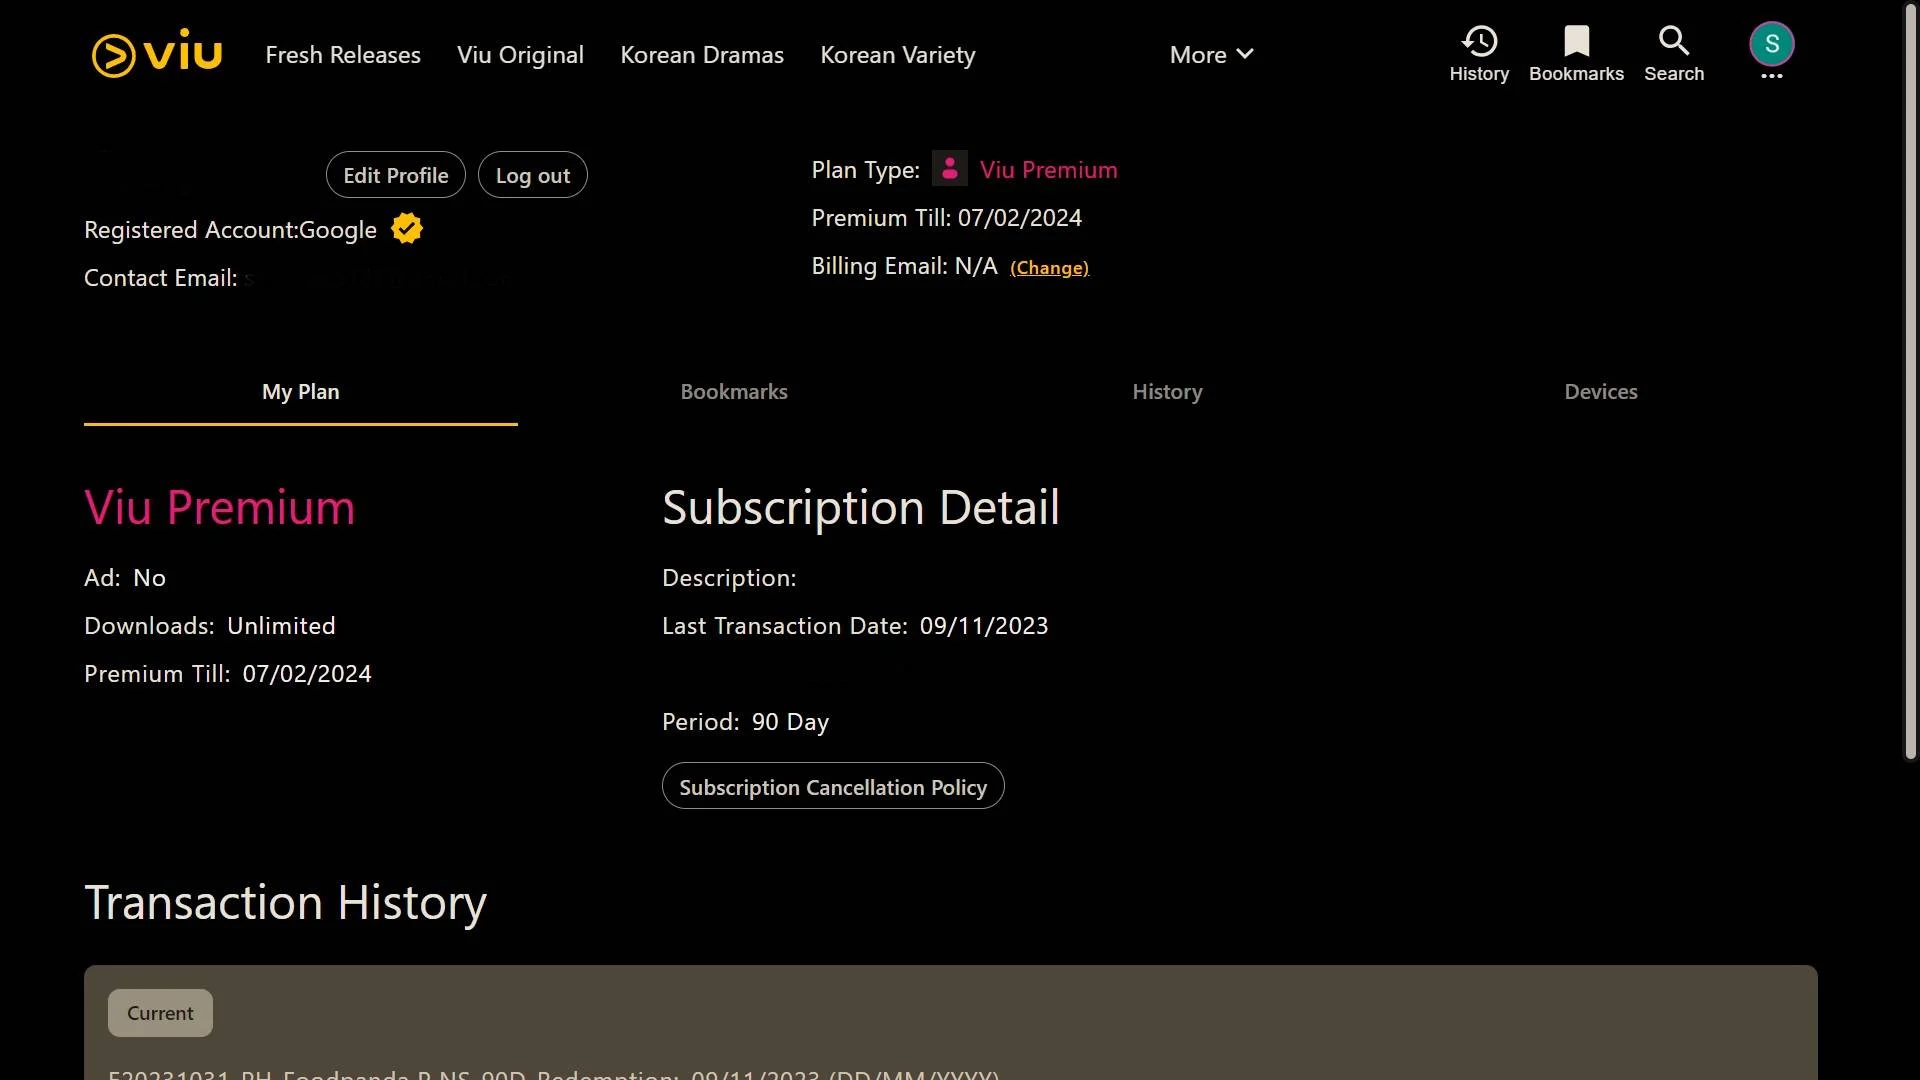
Task: Browse Korean Dramas
Action: 702,55
